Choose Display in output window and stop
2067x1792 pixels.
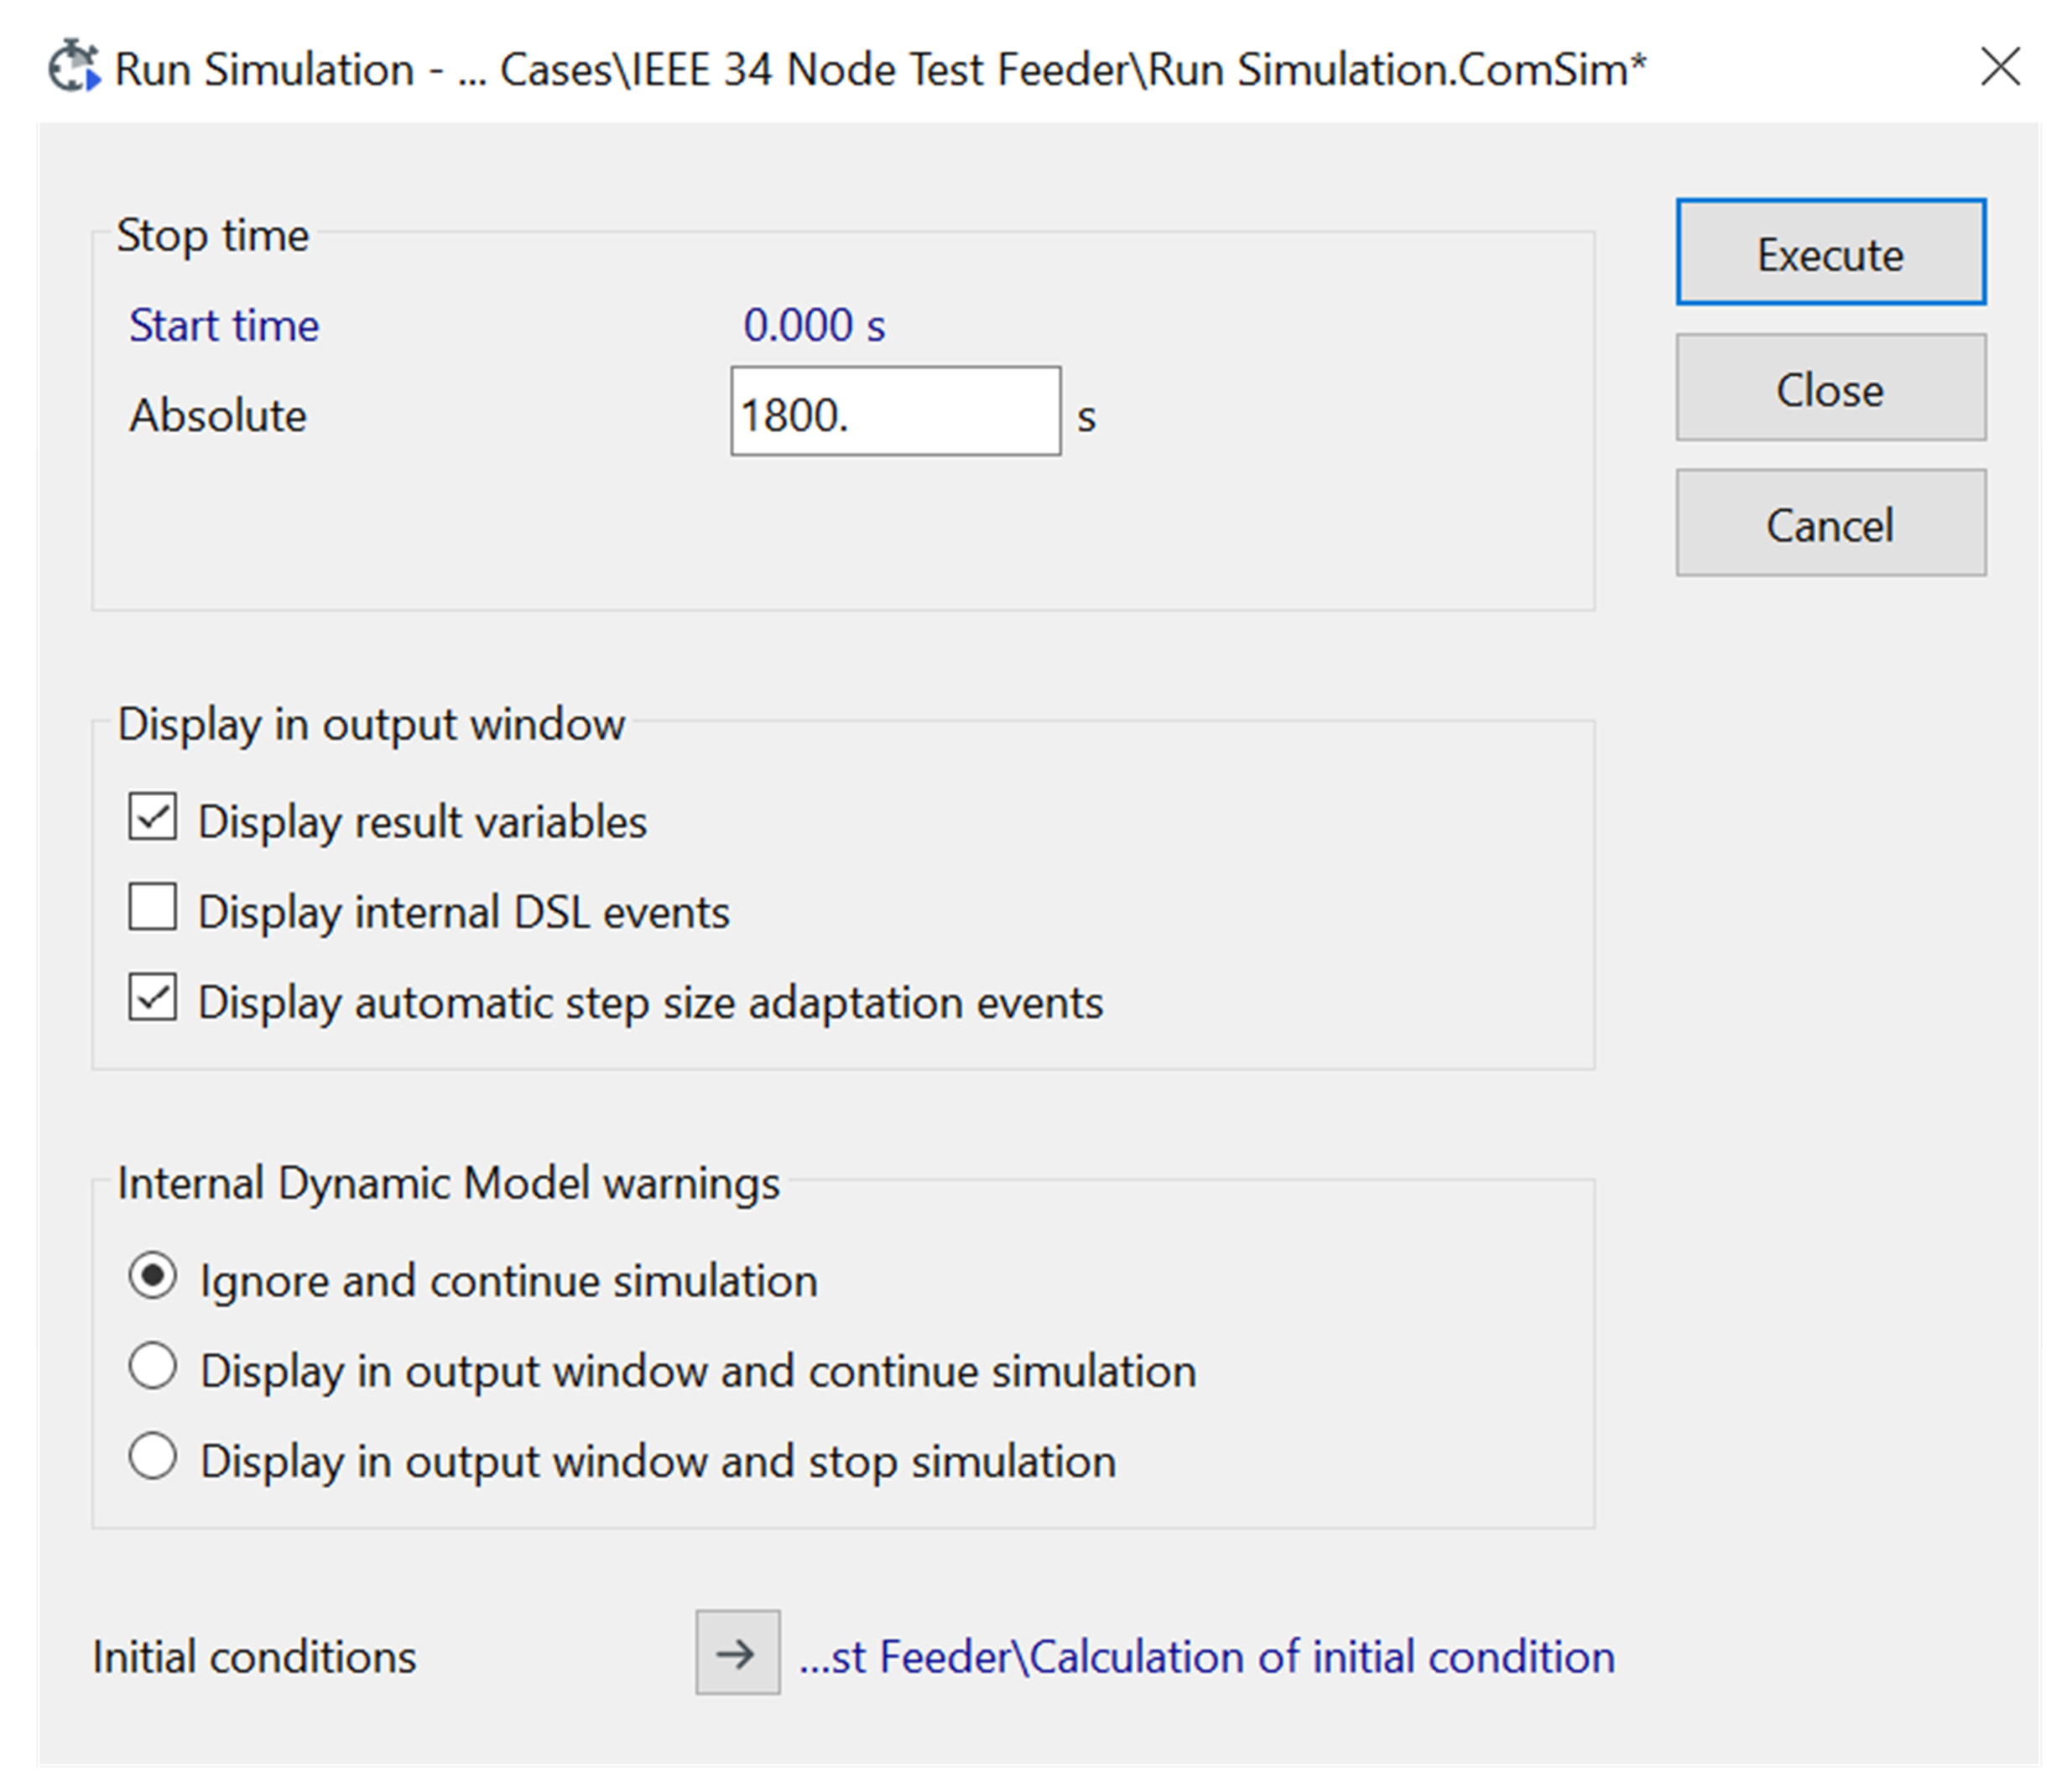tap(153, 1457)
